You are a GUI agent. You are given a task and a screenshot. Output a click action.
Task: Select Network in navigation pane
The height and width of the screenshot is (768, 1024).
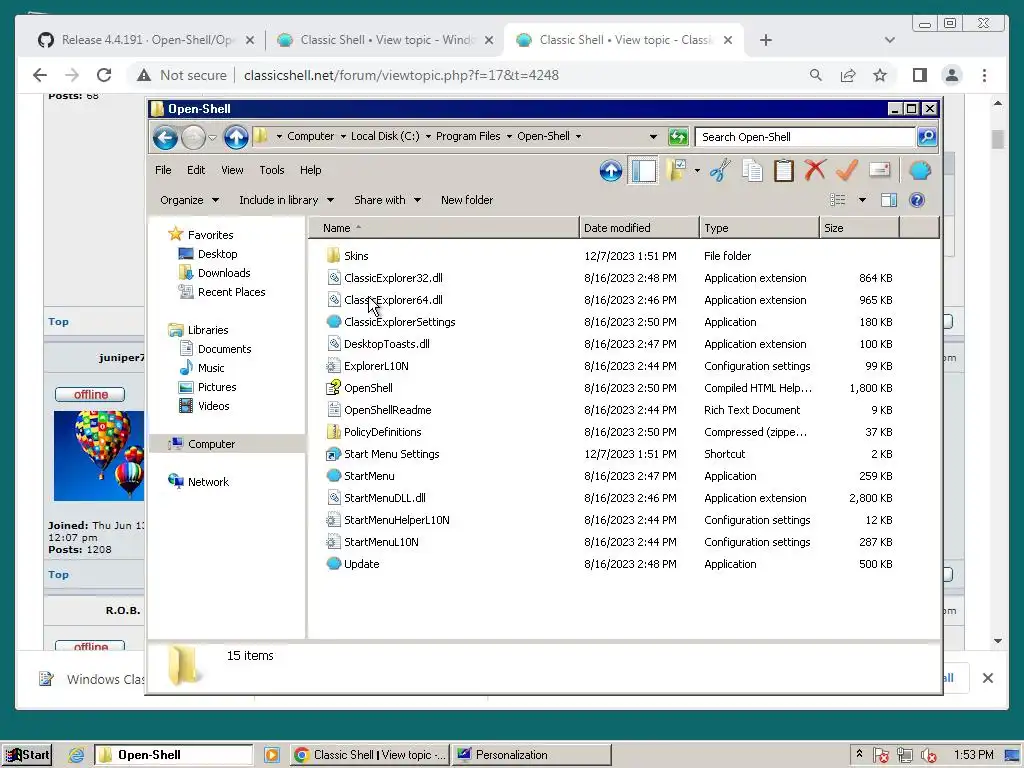(x=208, y=481)
